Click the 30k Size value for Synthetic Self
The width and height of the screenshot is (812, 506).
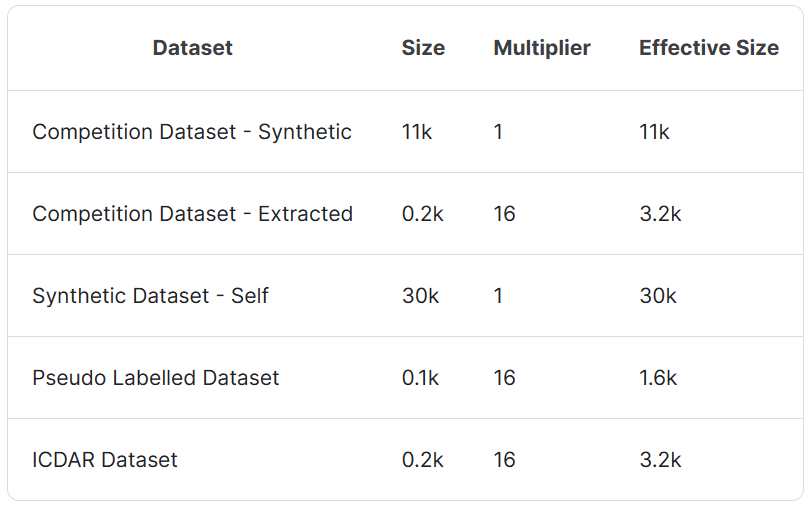420,296
